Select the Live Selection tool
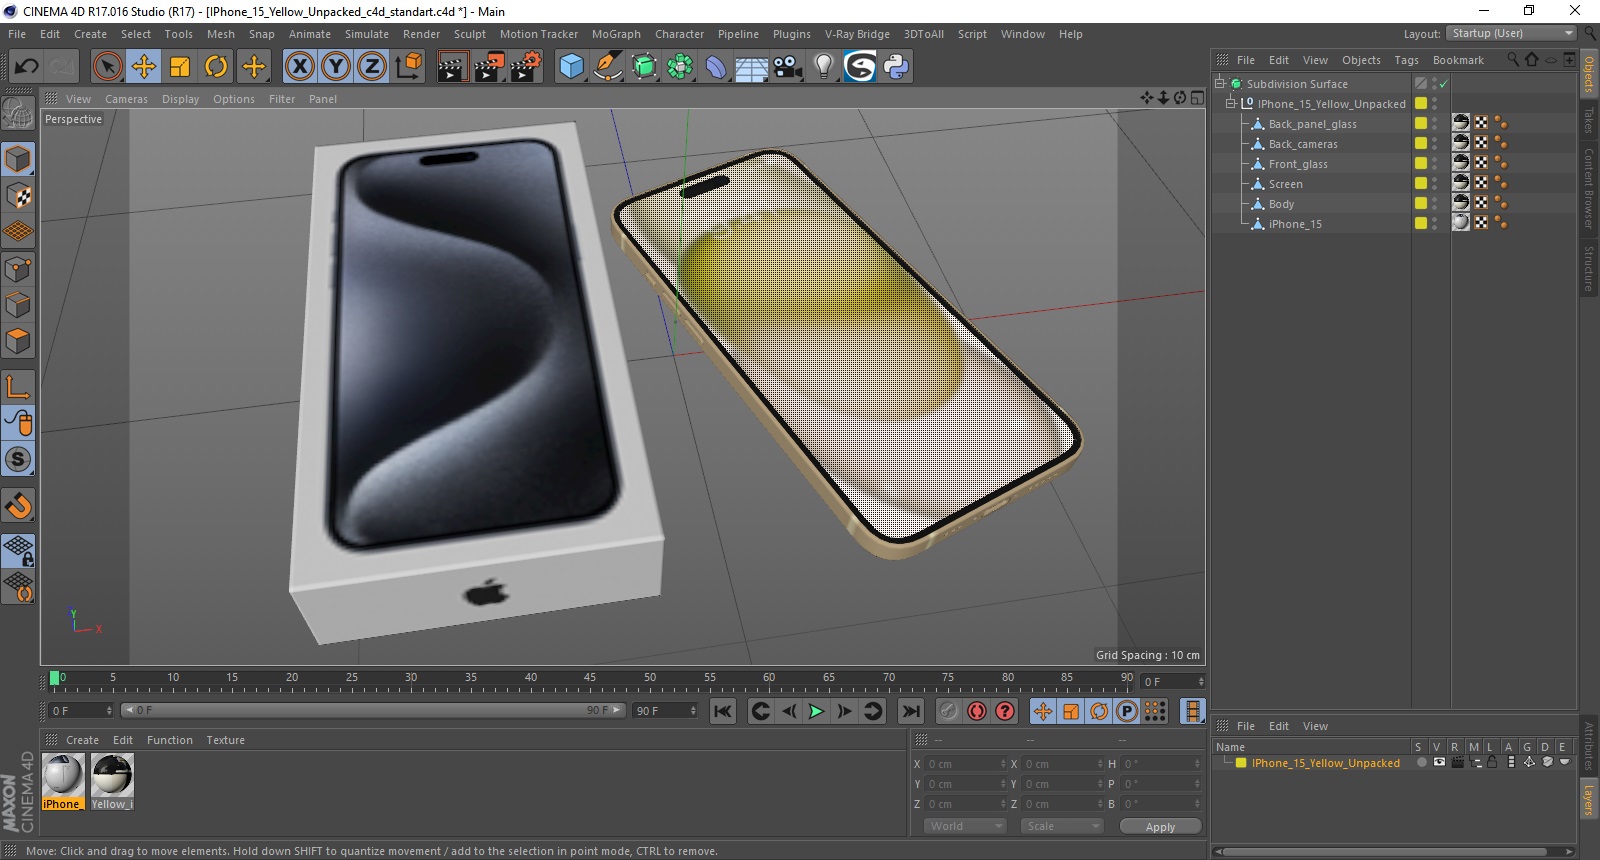The width and height of the screenshot is (1600, 860). coord(107,67)
